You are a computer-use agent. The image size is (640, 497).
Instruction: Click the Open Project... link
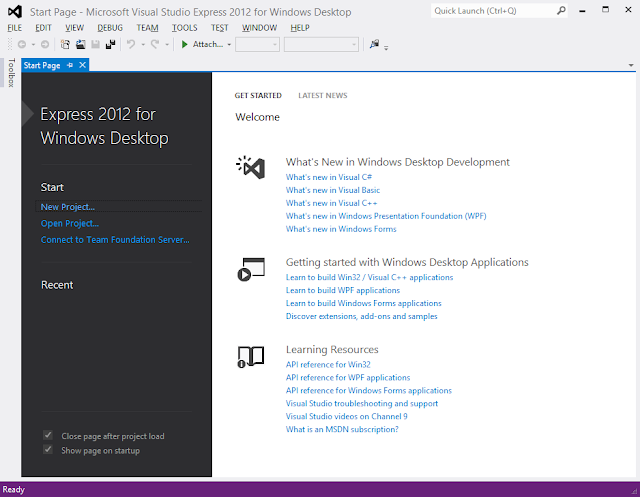(x=70, y=223)
